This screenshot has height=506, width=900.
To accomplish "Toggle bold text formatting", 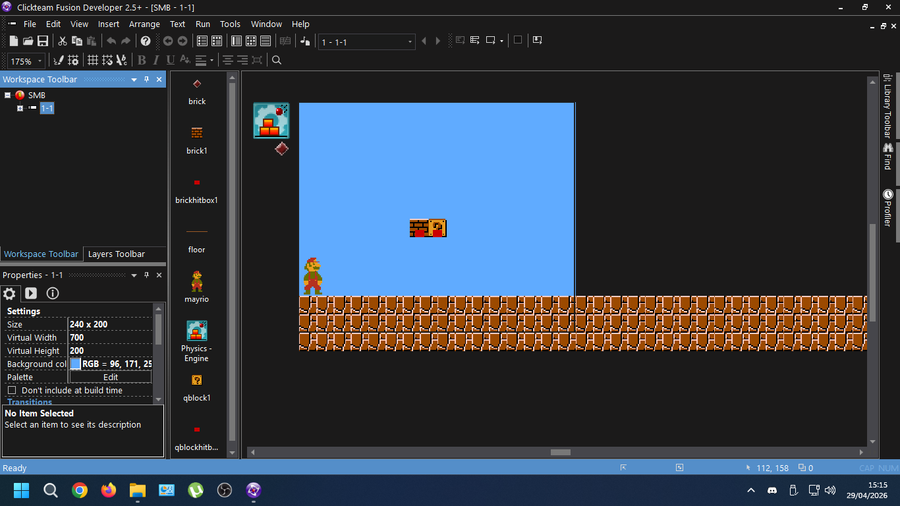I will coord(141,60).
